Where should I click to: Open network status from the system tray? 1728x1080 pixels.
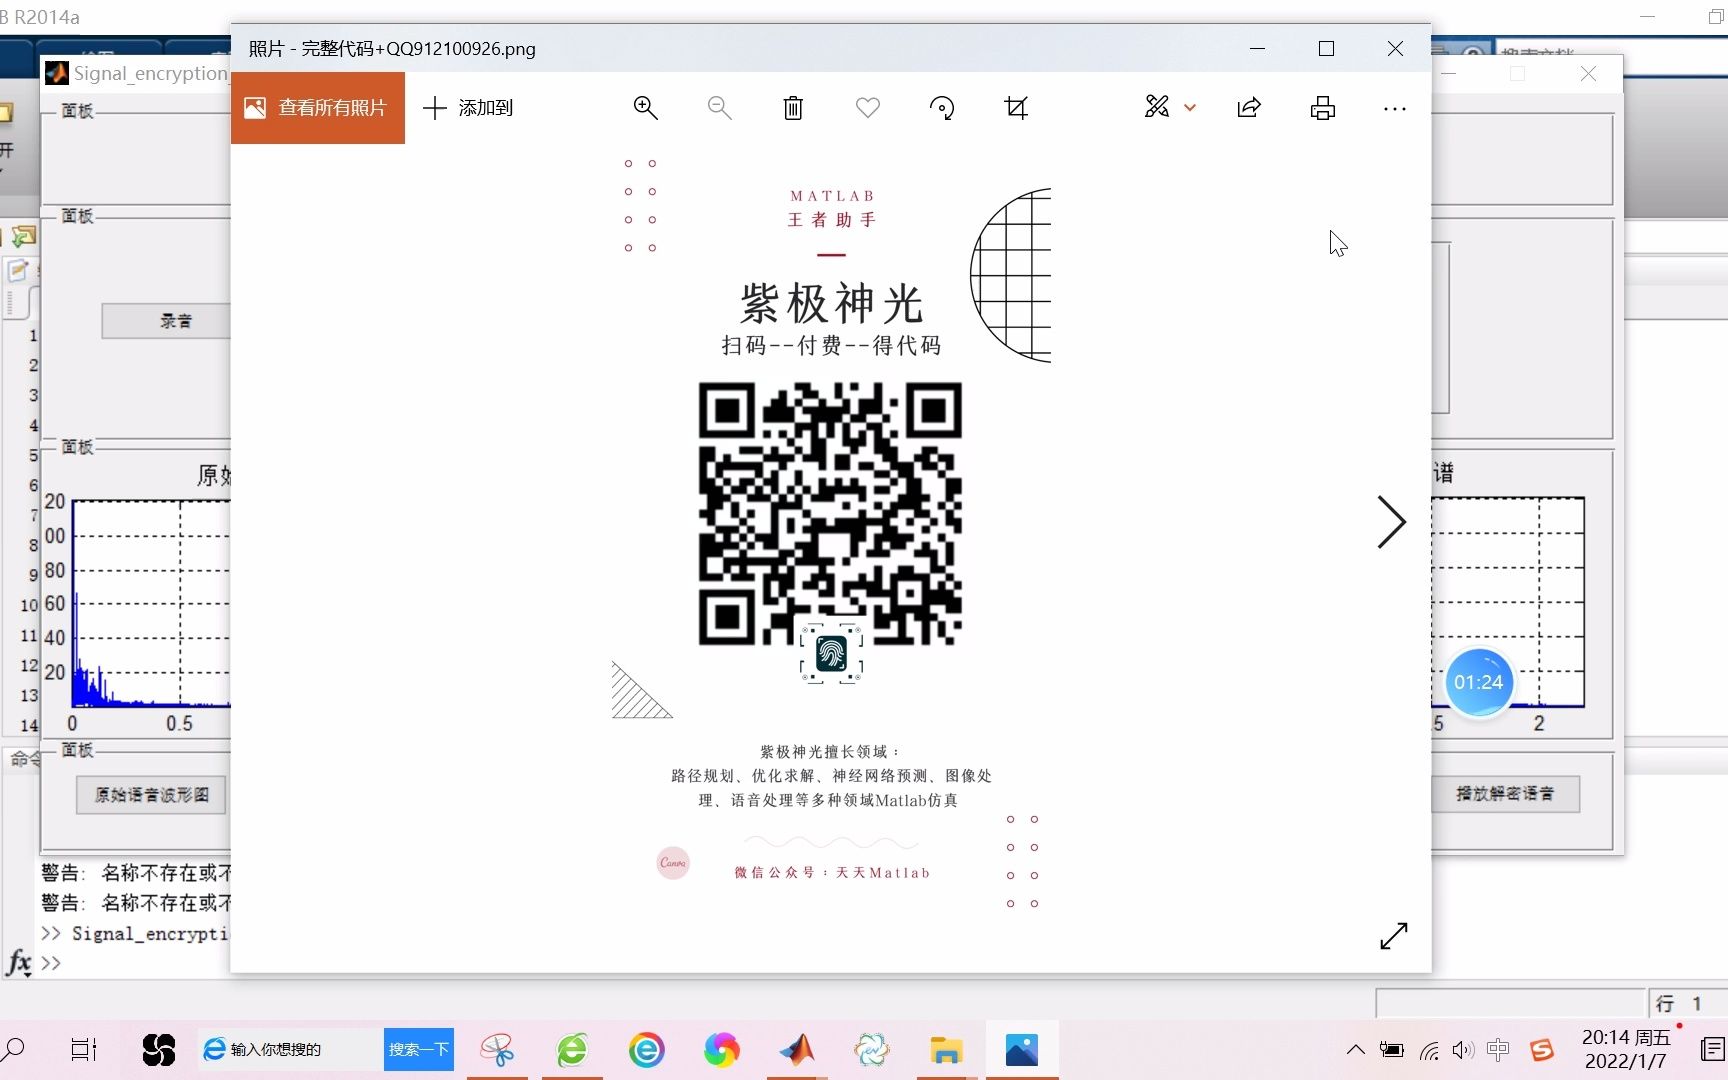pos(1427,1049)
